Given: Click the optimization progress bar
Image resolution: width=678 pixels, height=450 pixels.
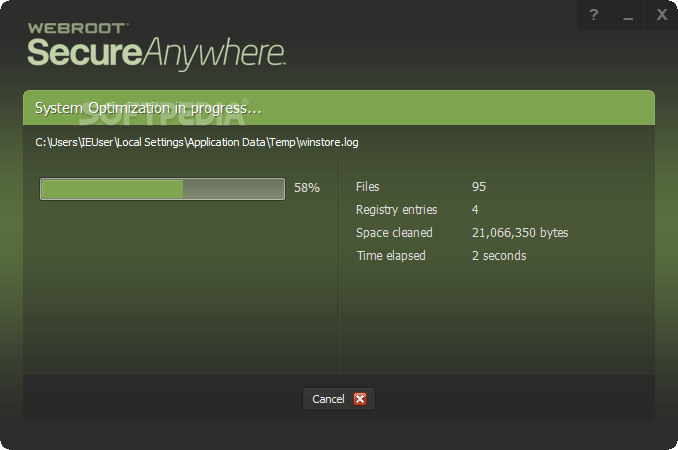Looking at the screenshot, I should (x=162, y=189).
